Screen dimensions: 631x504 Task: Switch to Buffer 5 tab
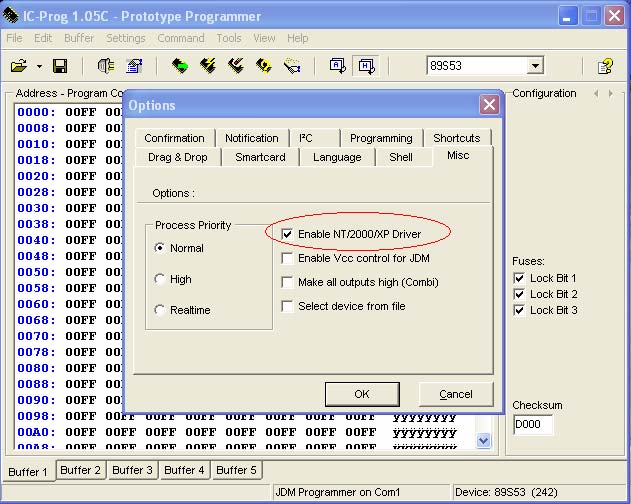[236, 470]
